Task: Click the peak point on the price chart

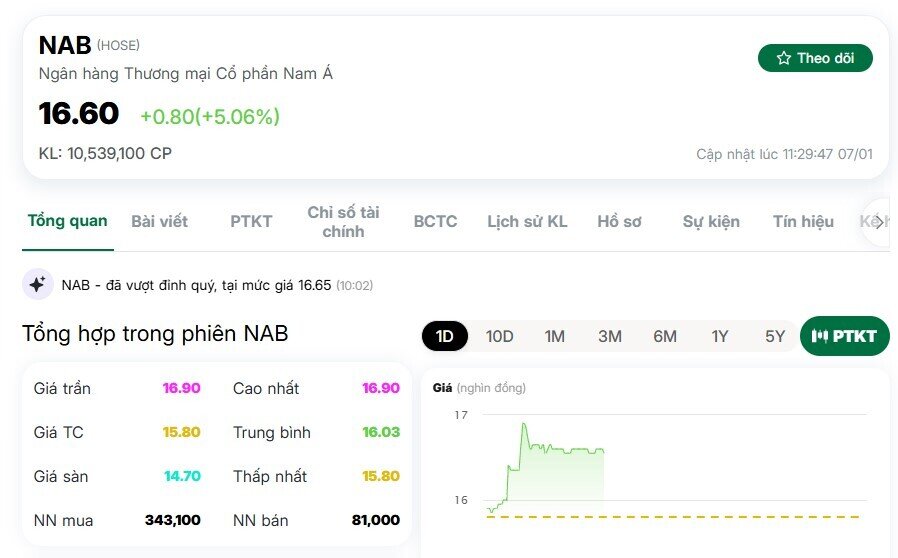Action: click(x=523, y=425)
